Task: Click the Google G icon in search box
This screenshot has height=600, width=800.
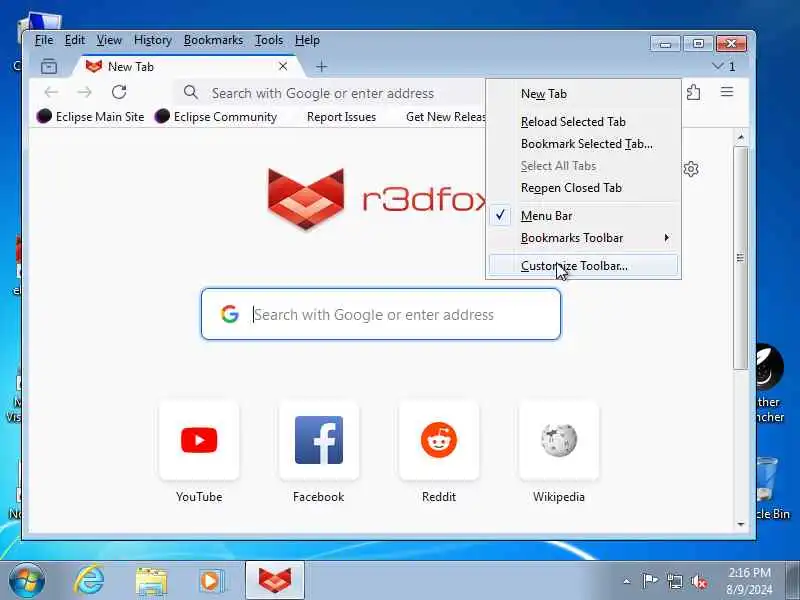Action: (x=230, y=314)
